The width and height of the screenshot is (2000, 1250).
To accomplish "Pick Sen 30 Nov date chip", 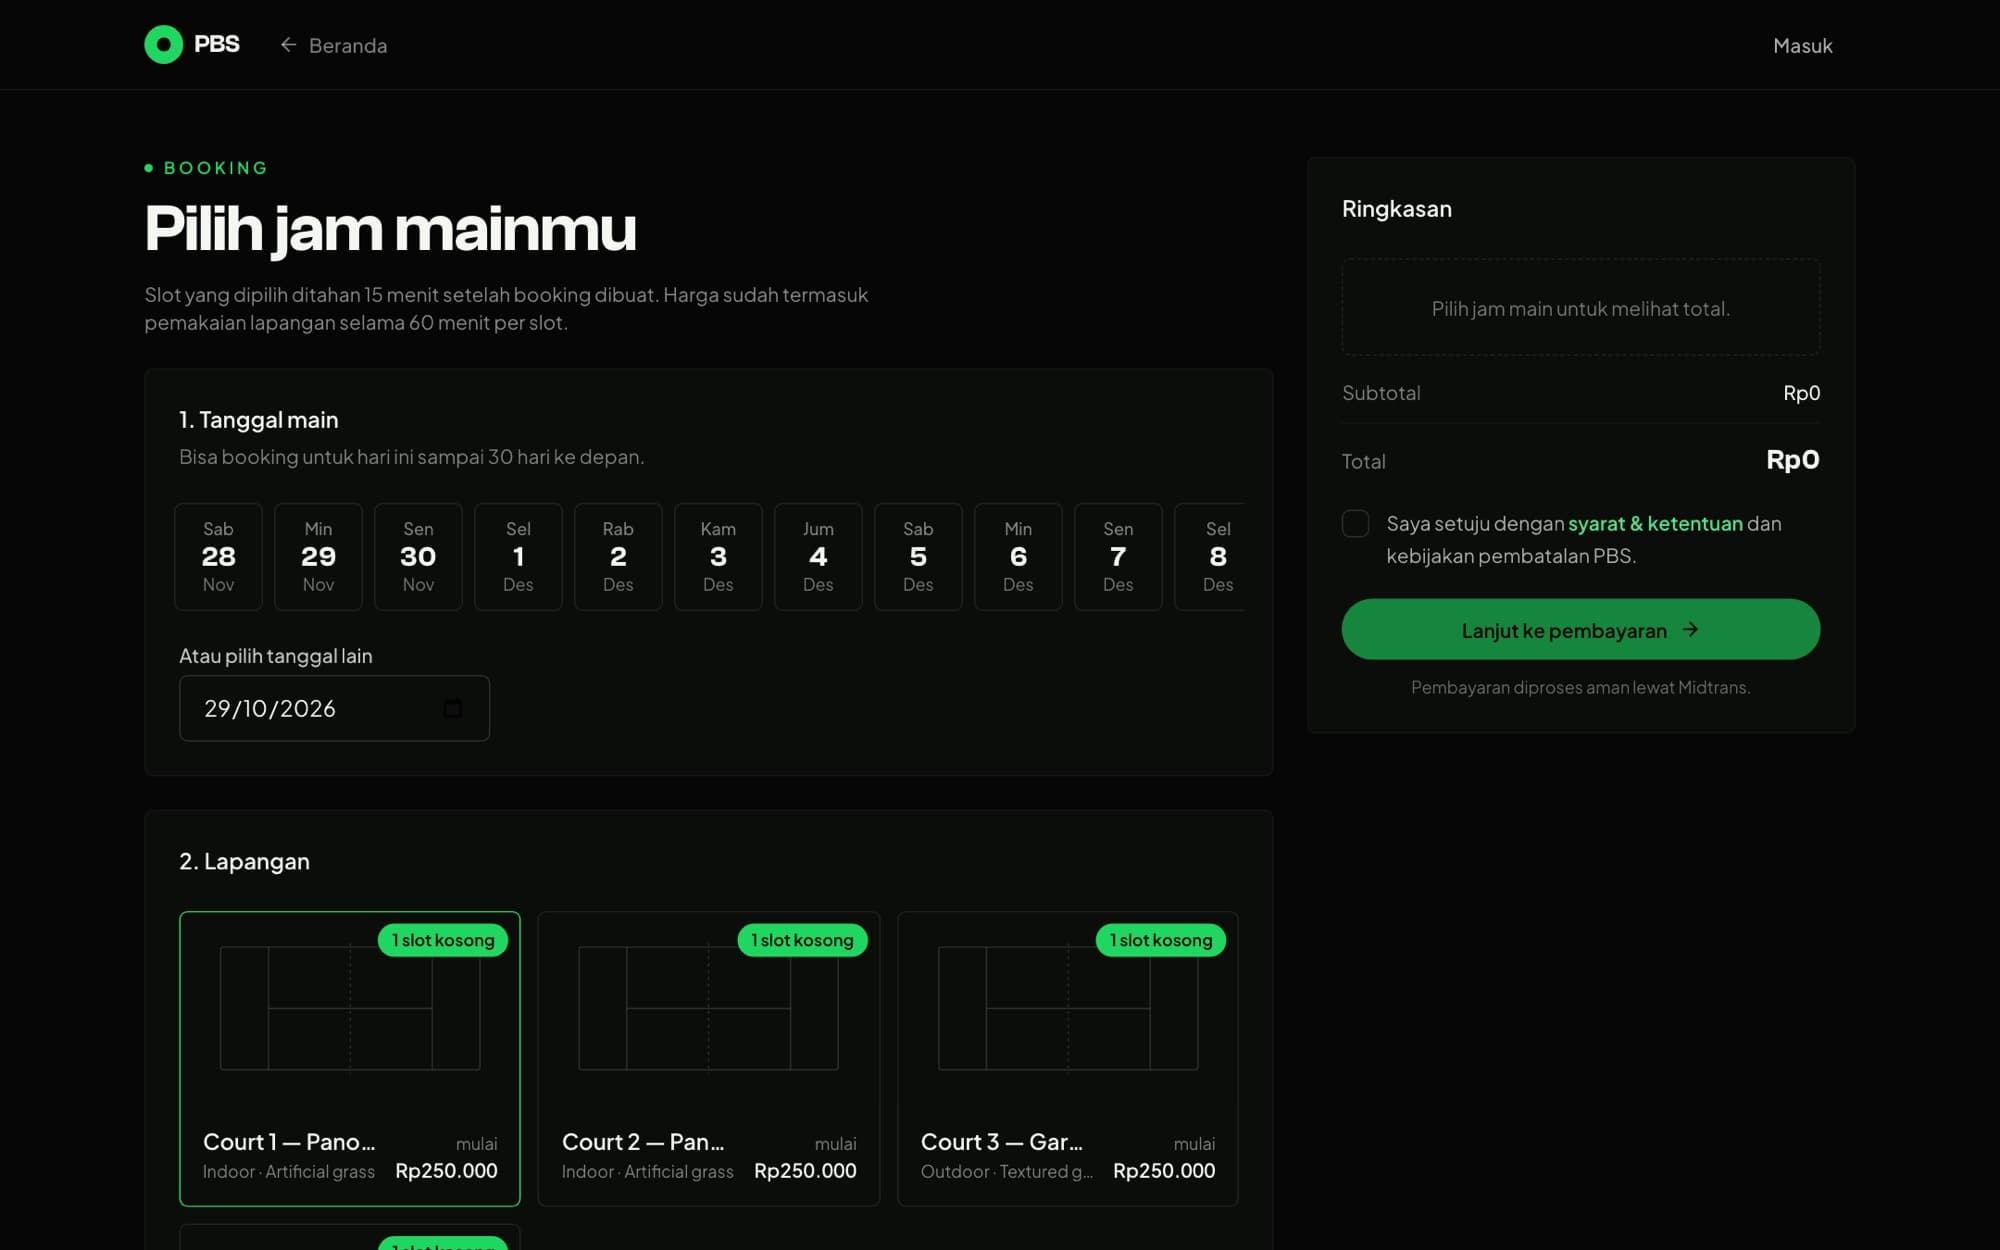I will 418,556.
